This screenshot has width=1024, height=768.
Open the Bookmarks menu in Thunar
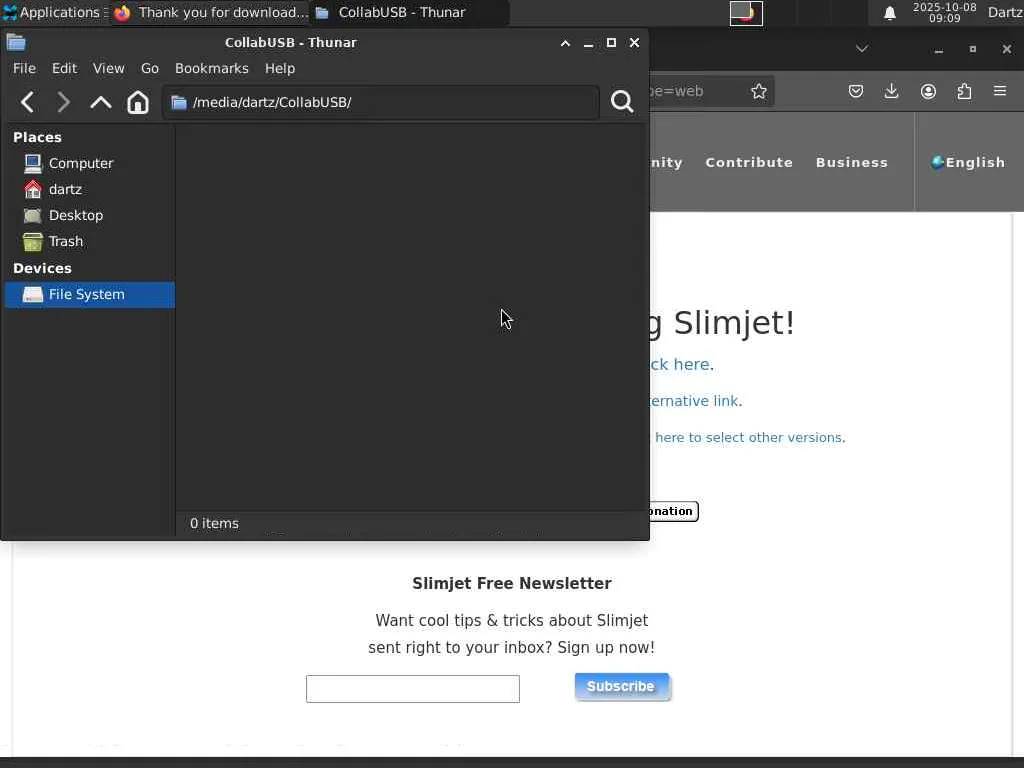(x=212, y=69)
